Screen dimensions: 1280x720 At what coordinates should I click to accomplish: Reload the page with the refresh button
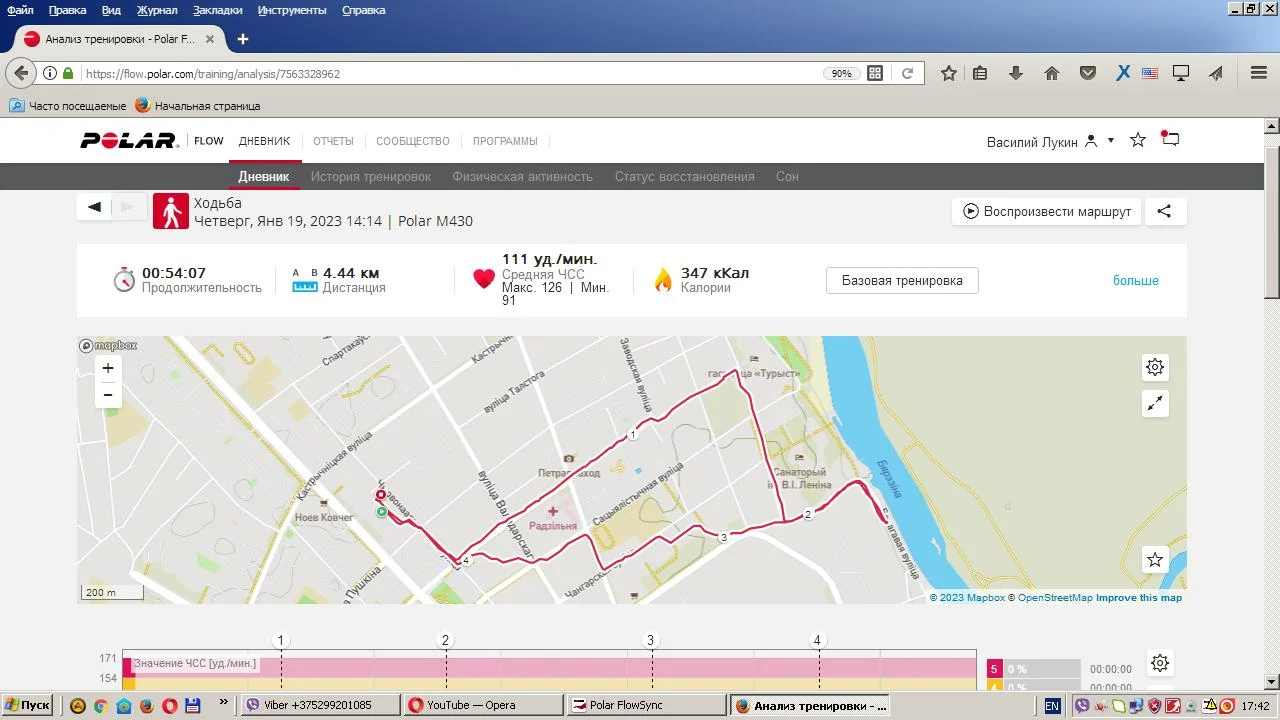pos(908,73)
